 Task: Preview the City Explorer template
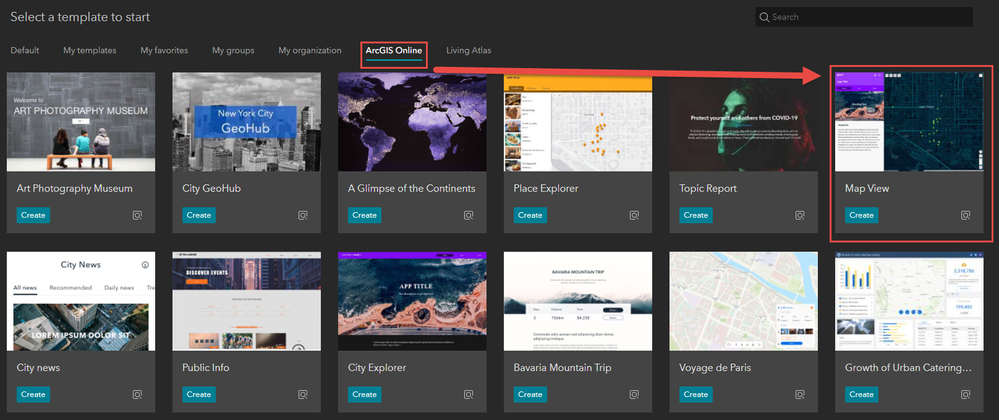(468, 395)
